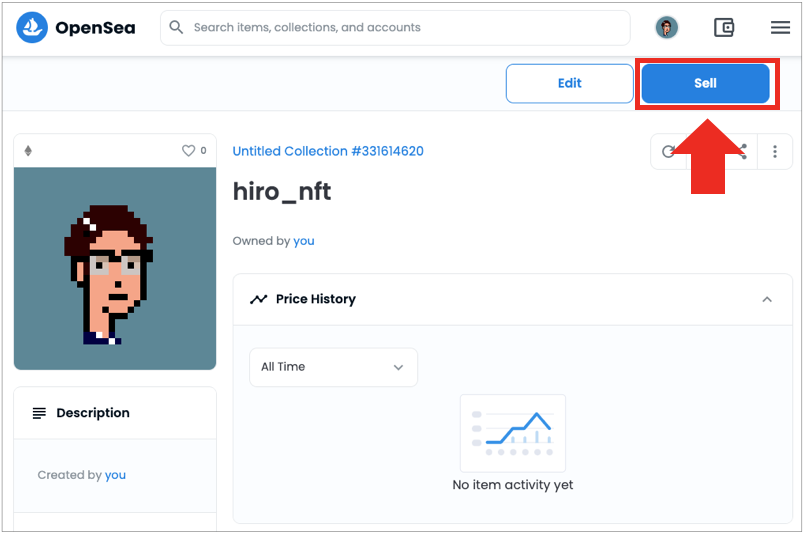Click the 'you' owner link

pyautogui.click(x=304, y=241)
